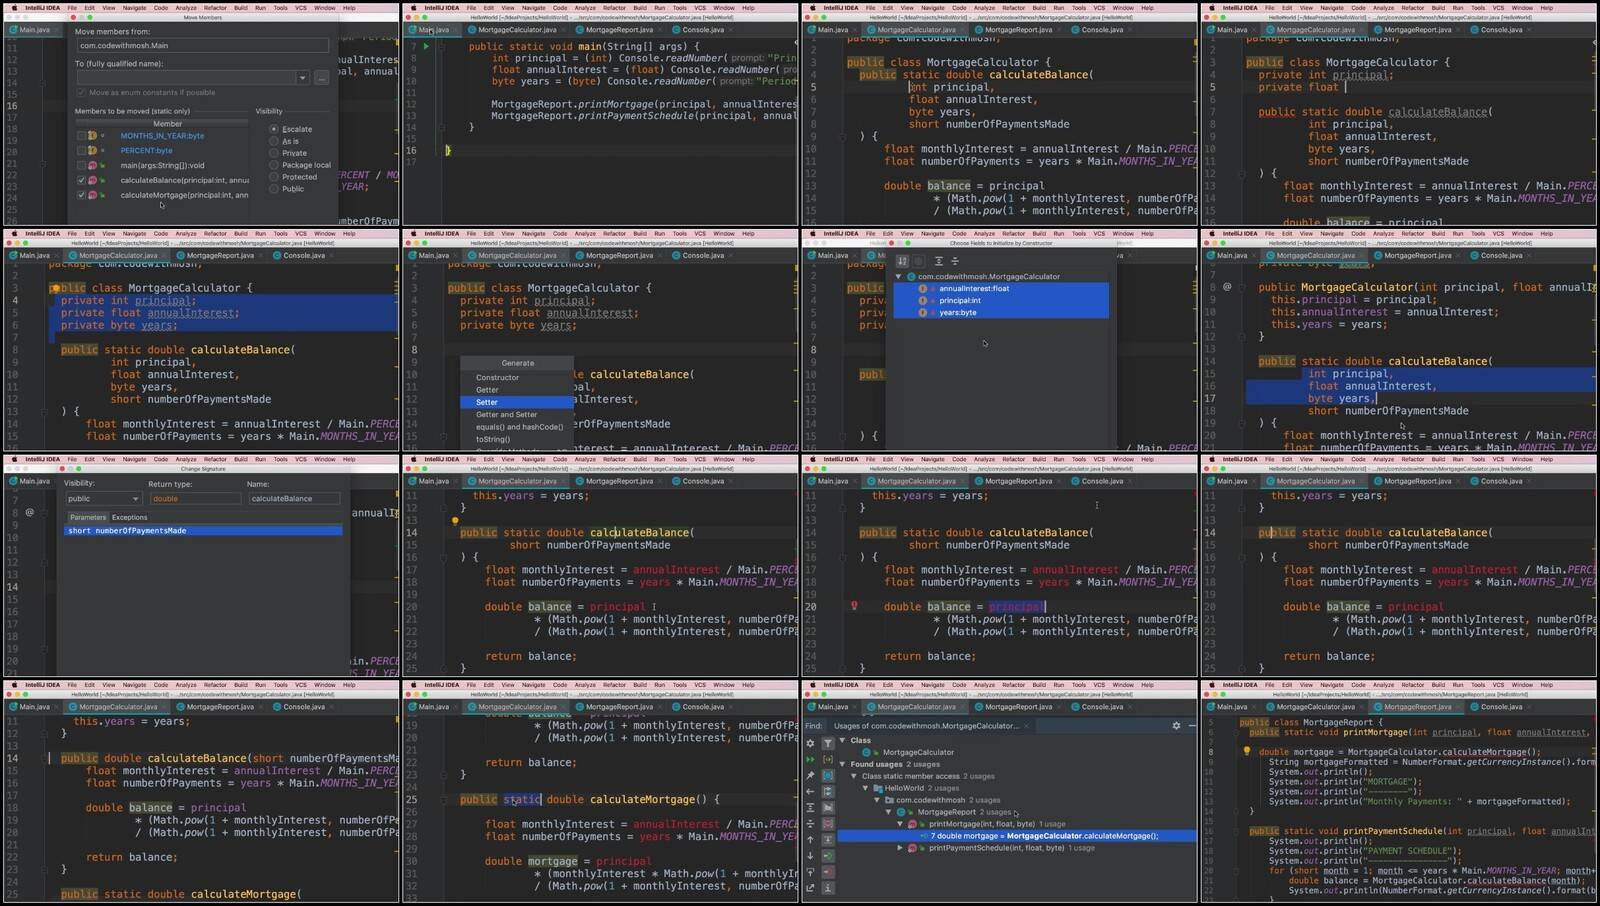This screenshot has width=1600, height=906.
Task: Select years:byte in Choose Fields list
Action: click(1001, 313)
